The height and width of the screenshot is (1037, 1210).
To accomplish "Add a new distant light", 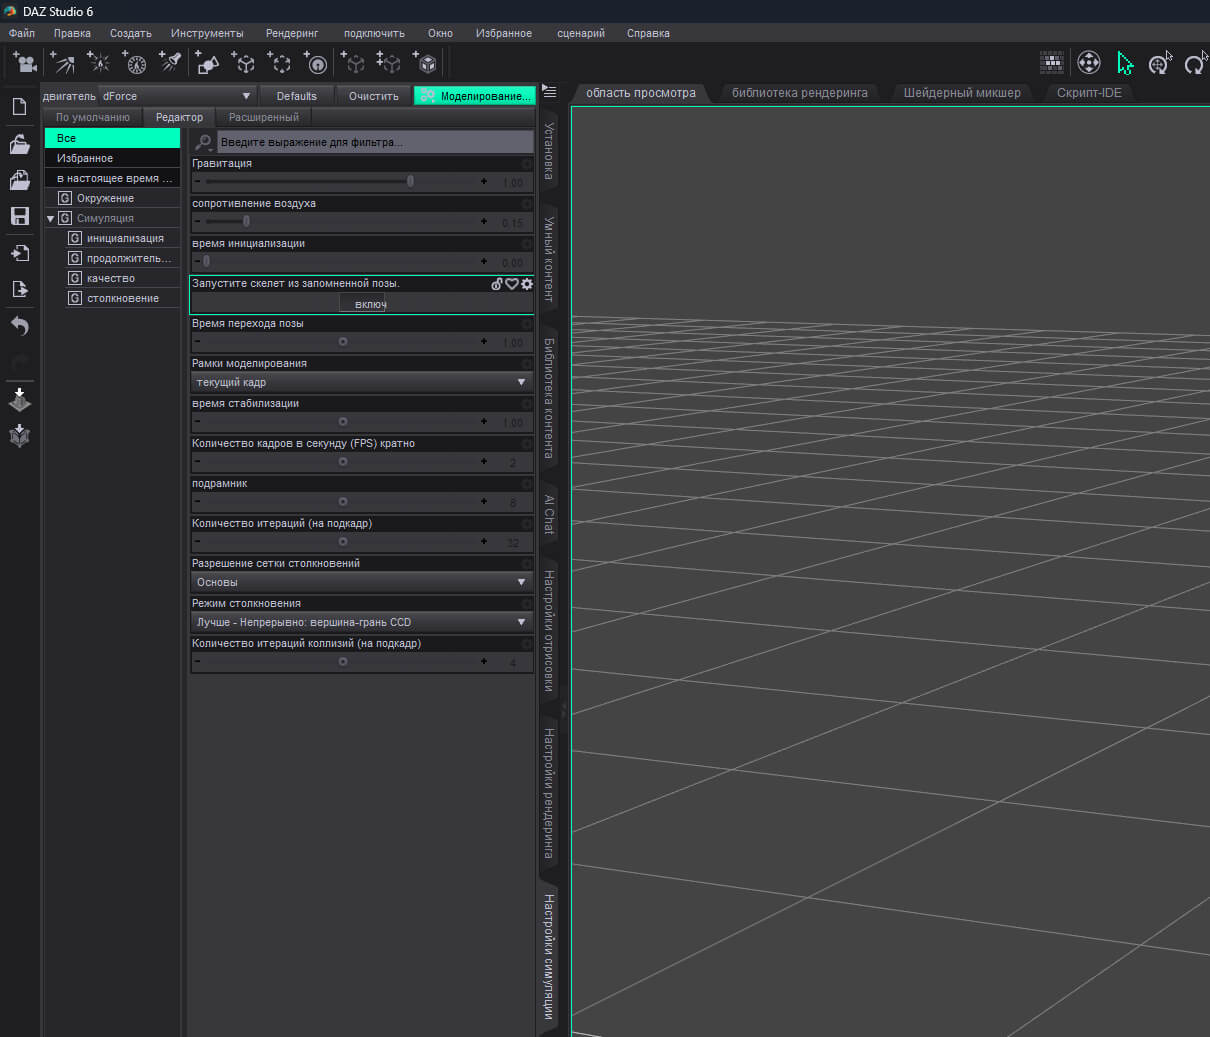I will tap(63, 63).
